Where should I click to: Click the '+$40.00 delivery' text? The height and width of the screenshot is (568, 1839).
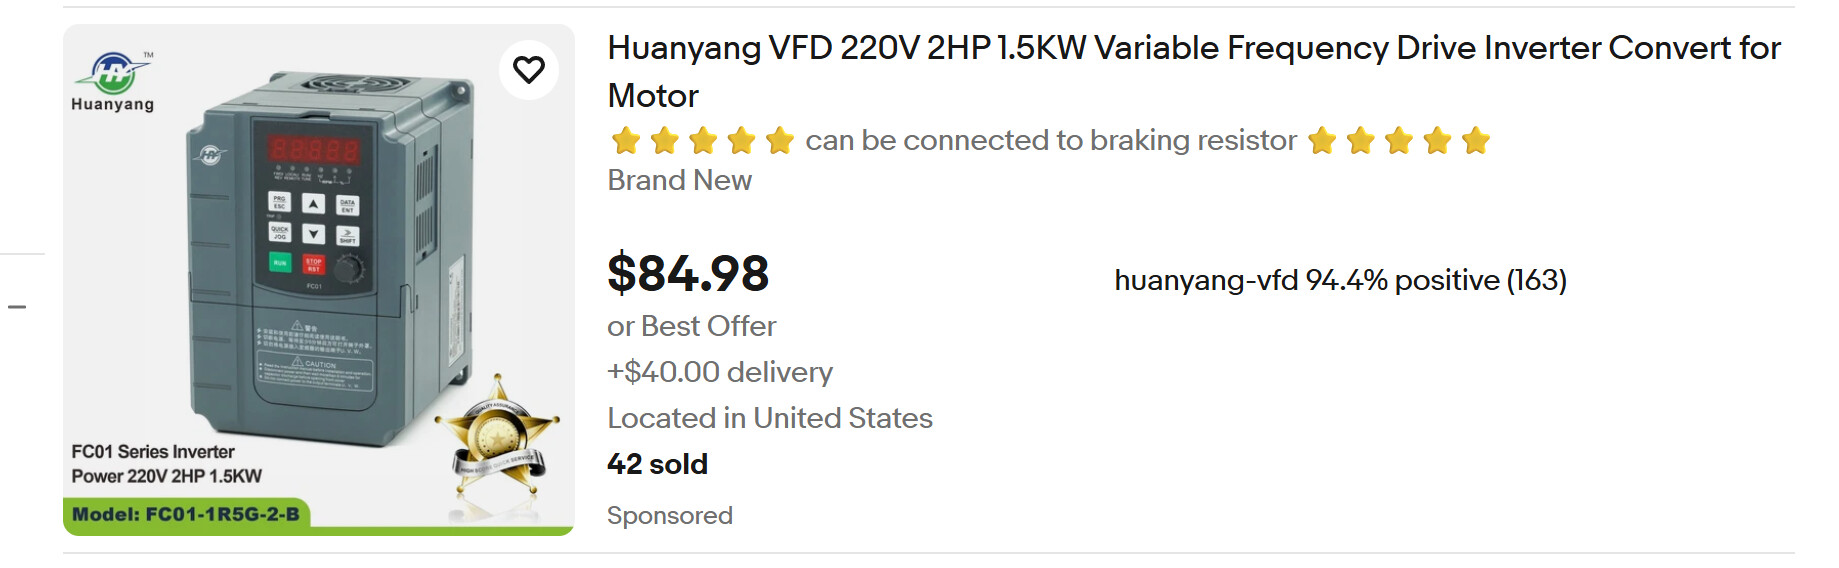click(719, 372)
